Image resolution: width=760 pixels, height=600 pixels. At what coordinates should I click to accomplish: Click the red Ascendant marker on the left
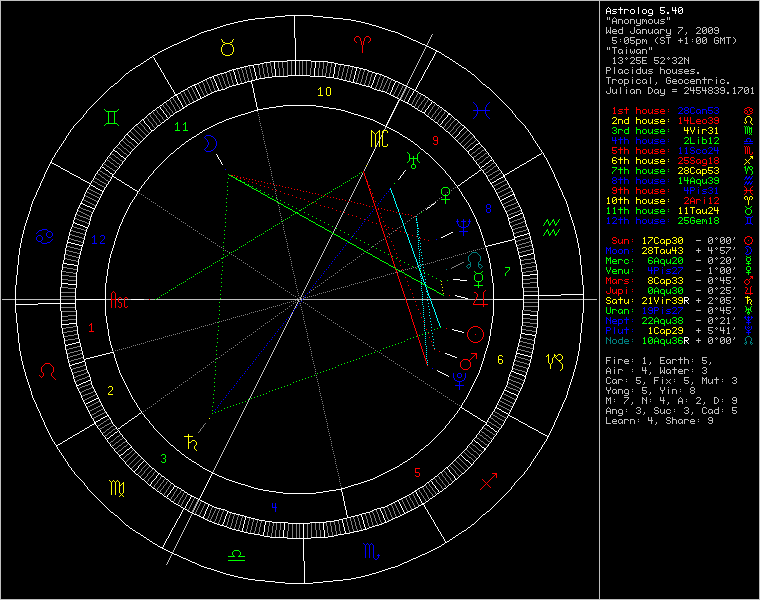(119, 299)
